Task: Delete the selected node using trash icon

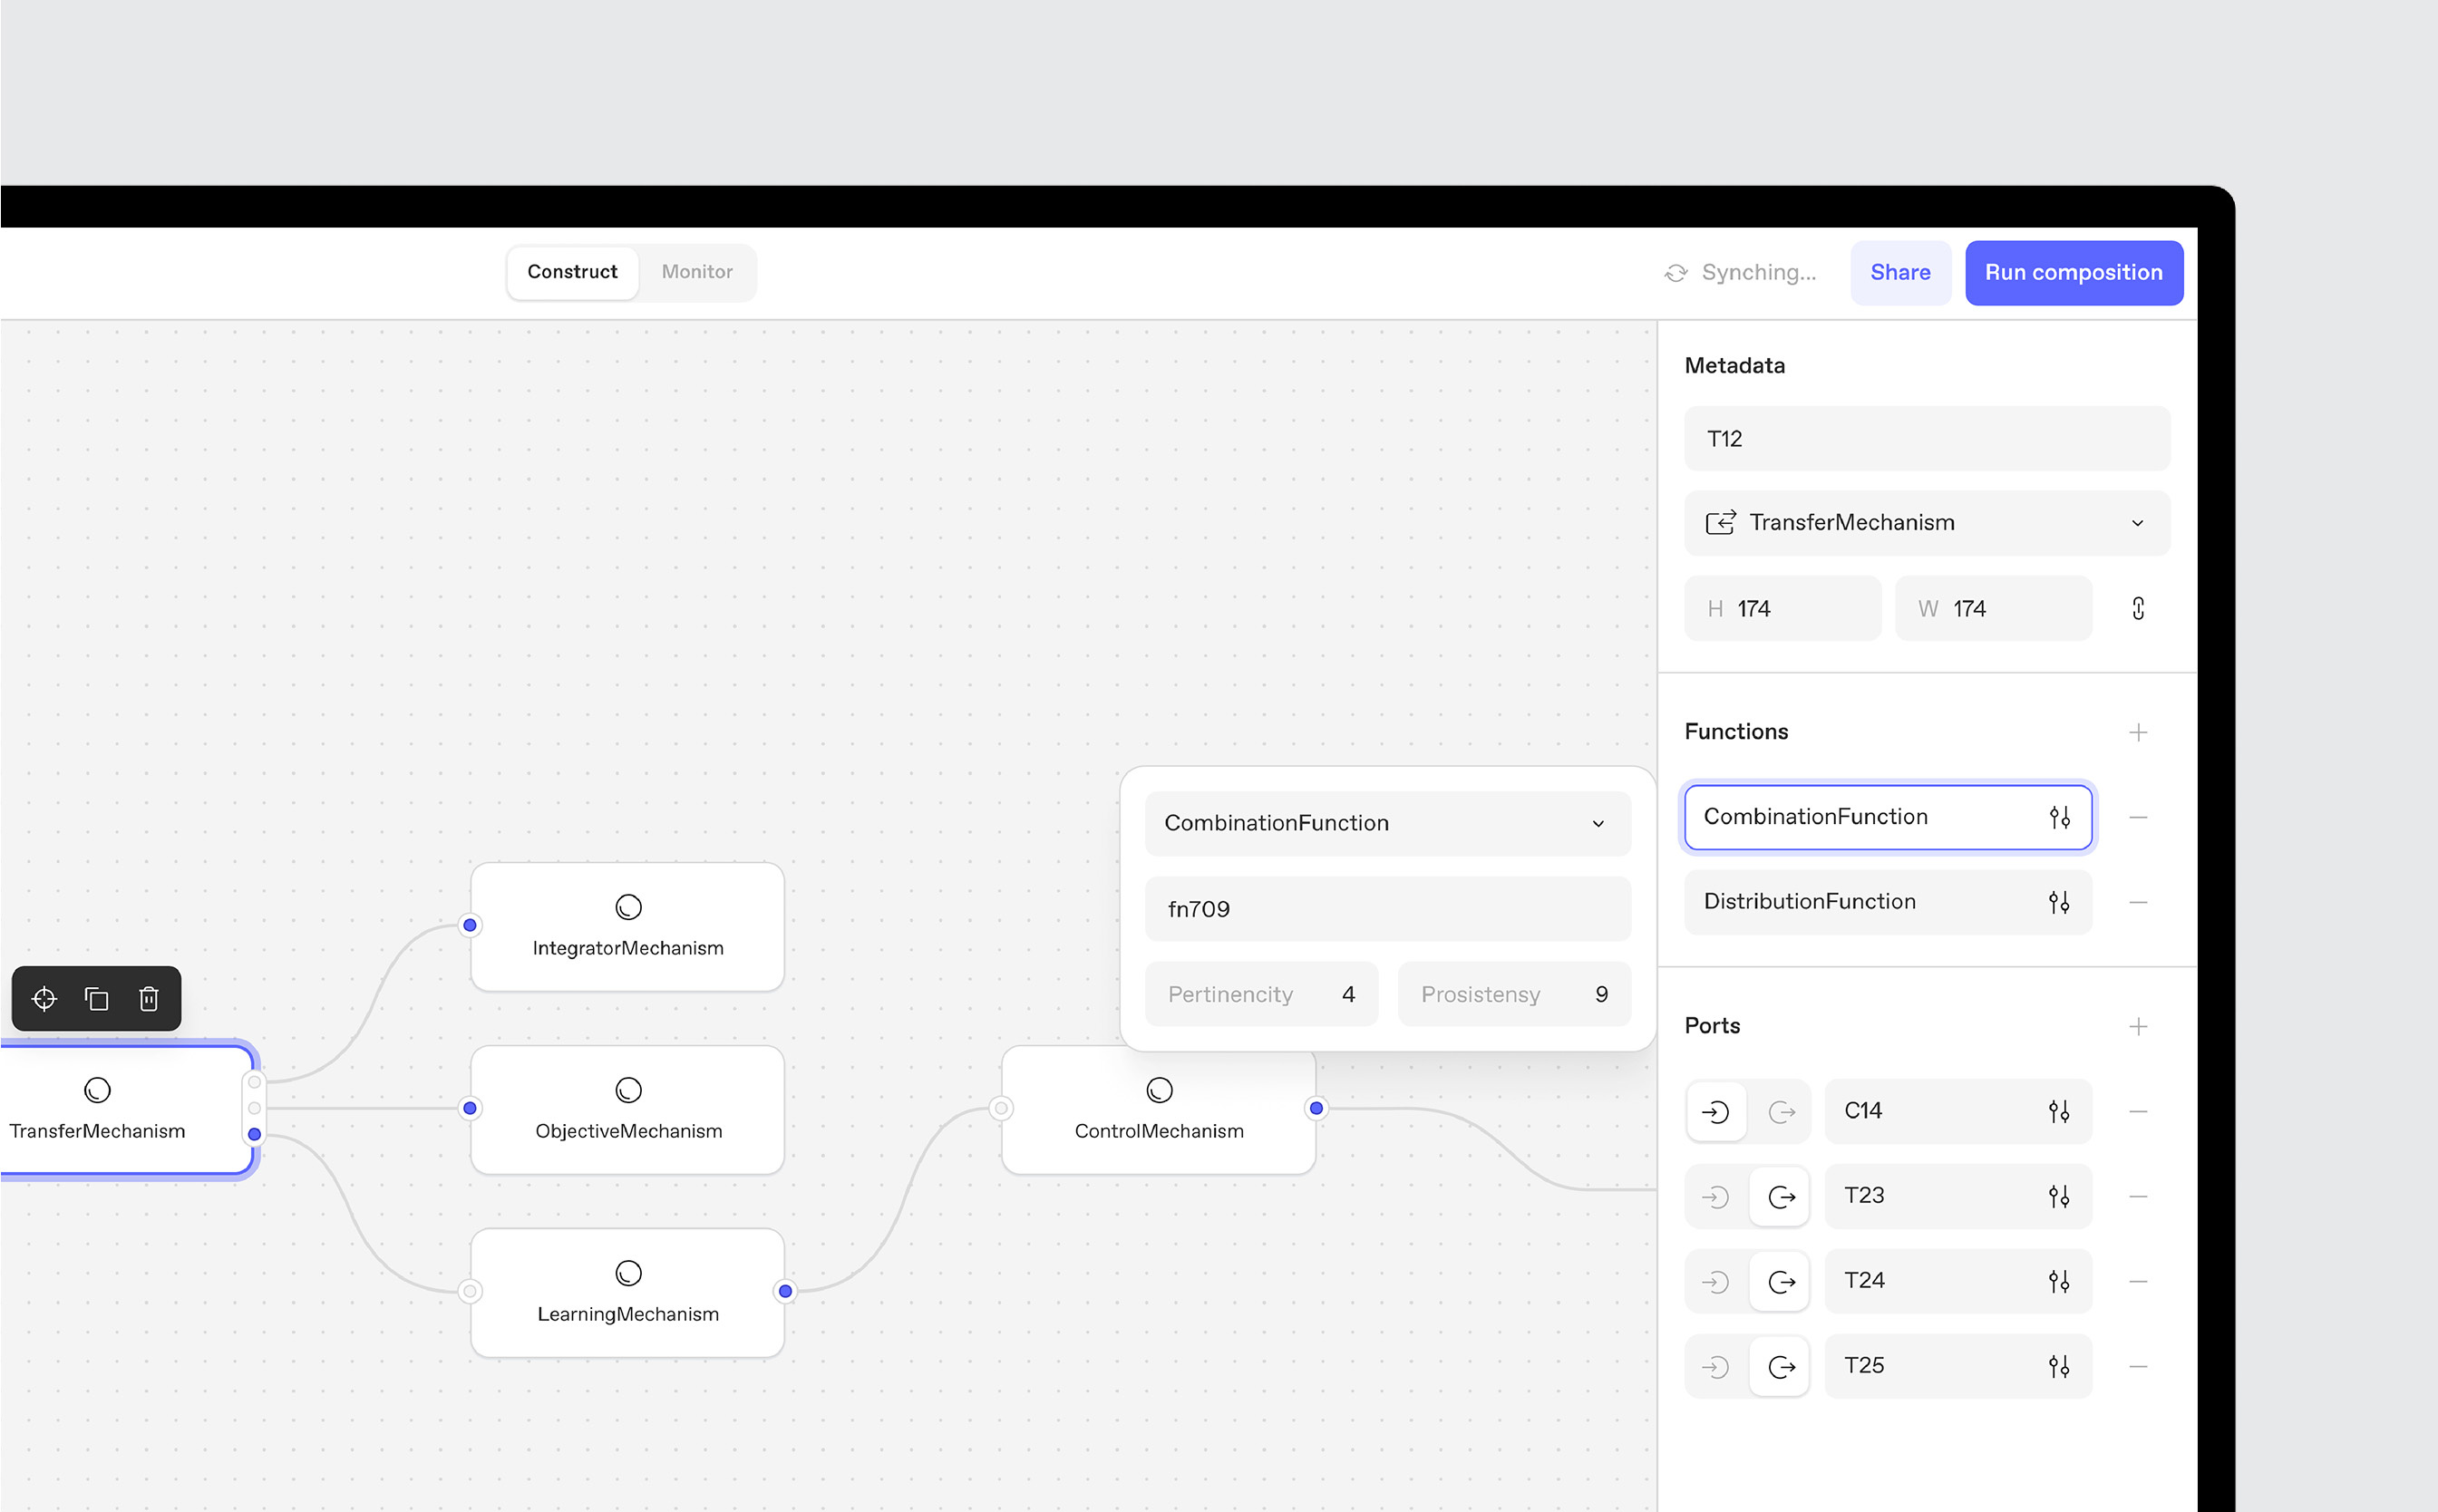Action: coord(149,997)
